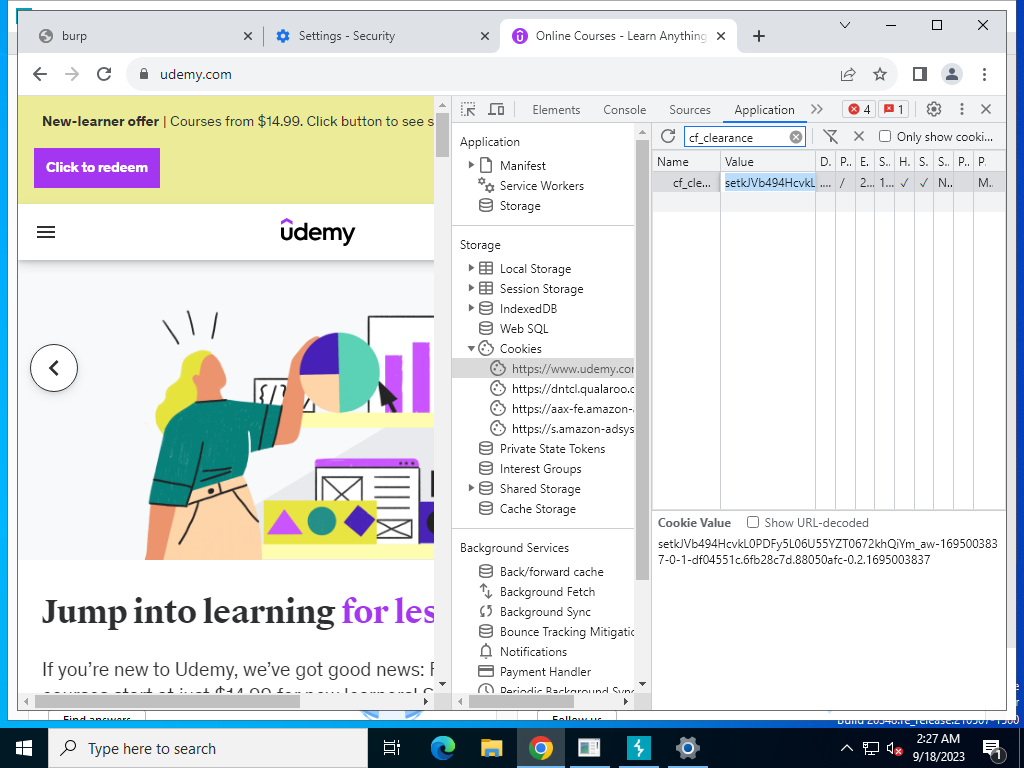Image resolution: width=1024 pixels, height=768 pixels.
Task: Expand the IndexedDB tree node
Action: [471, 308]
